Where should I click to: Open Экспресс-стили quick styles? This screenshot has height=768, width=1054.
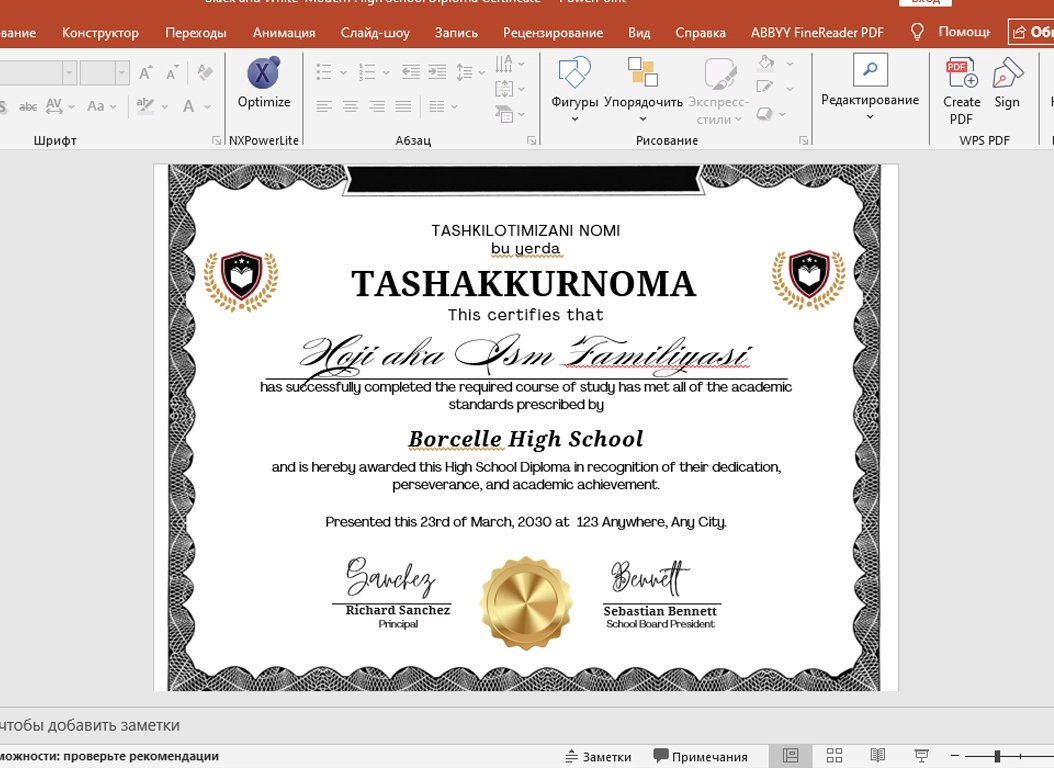point(719,91)
